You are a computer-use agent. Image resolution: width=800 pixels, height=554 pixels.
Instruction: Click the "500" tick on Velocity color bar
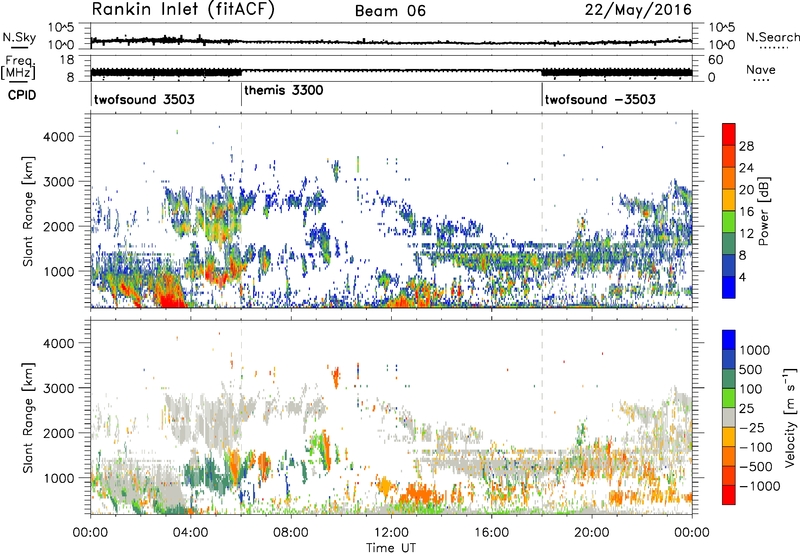click(751, 369)
